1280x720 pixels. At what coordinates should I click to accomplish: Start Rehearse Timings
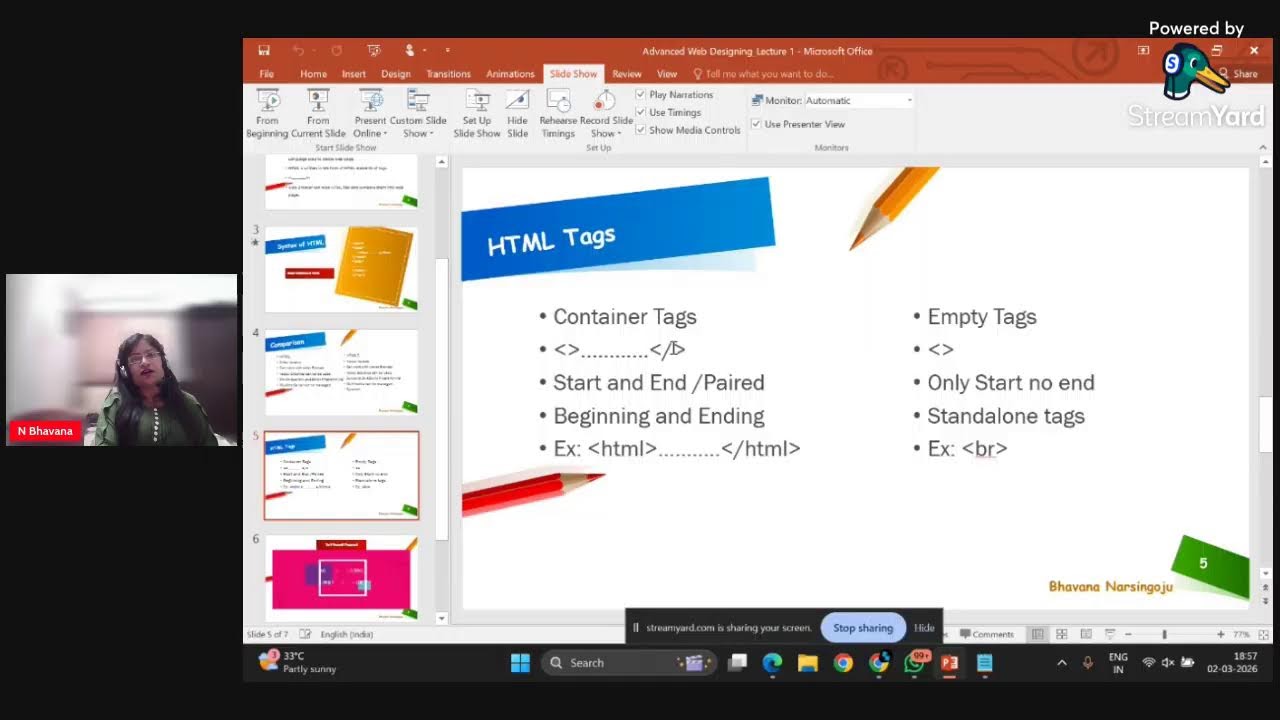(558, 114)
